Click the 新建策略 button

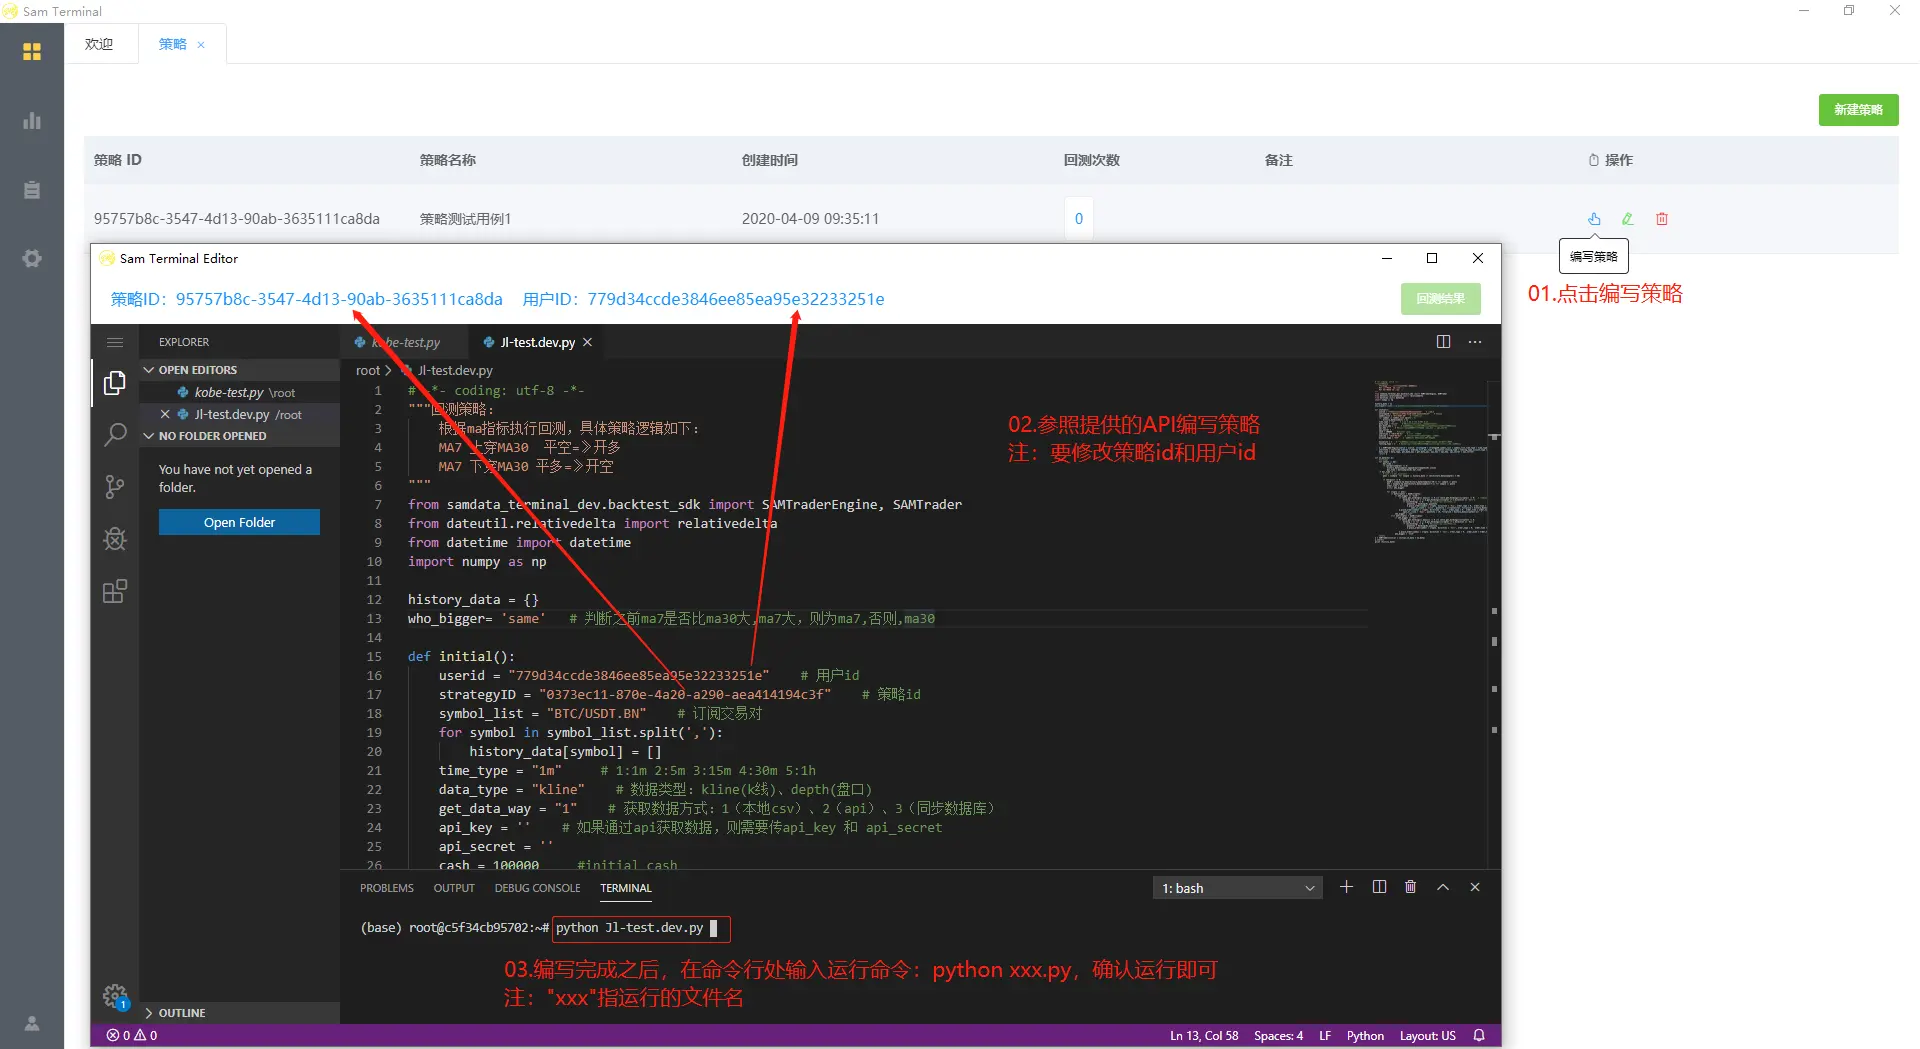pyautogui.click(x=1858, y=110)
